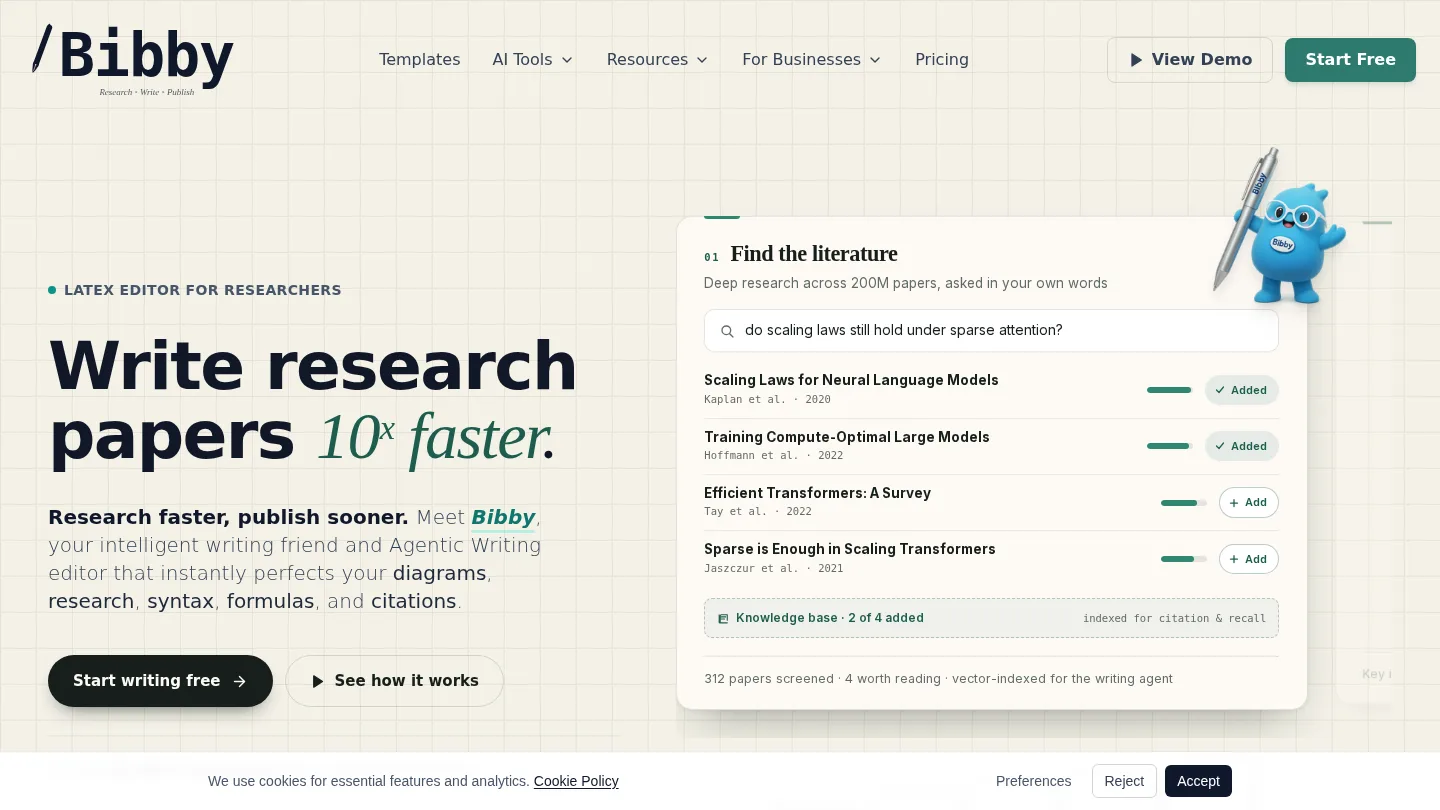Open cookie Preferences
The image size is (1440, 810).
1033,781
